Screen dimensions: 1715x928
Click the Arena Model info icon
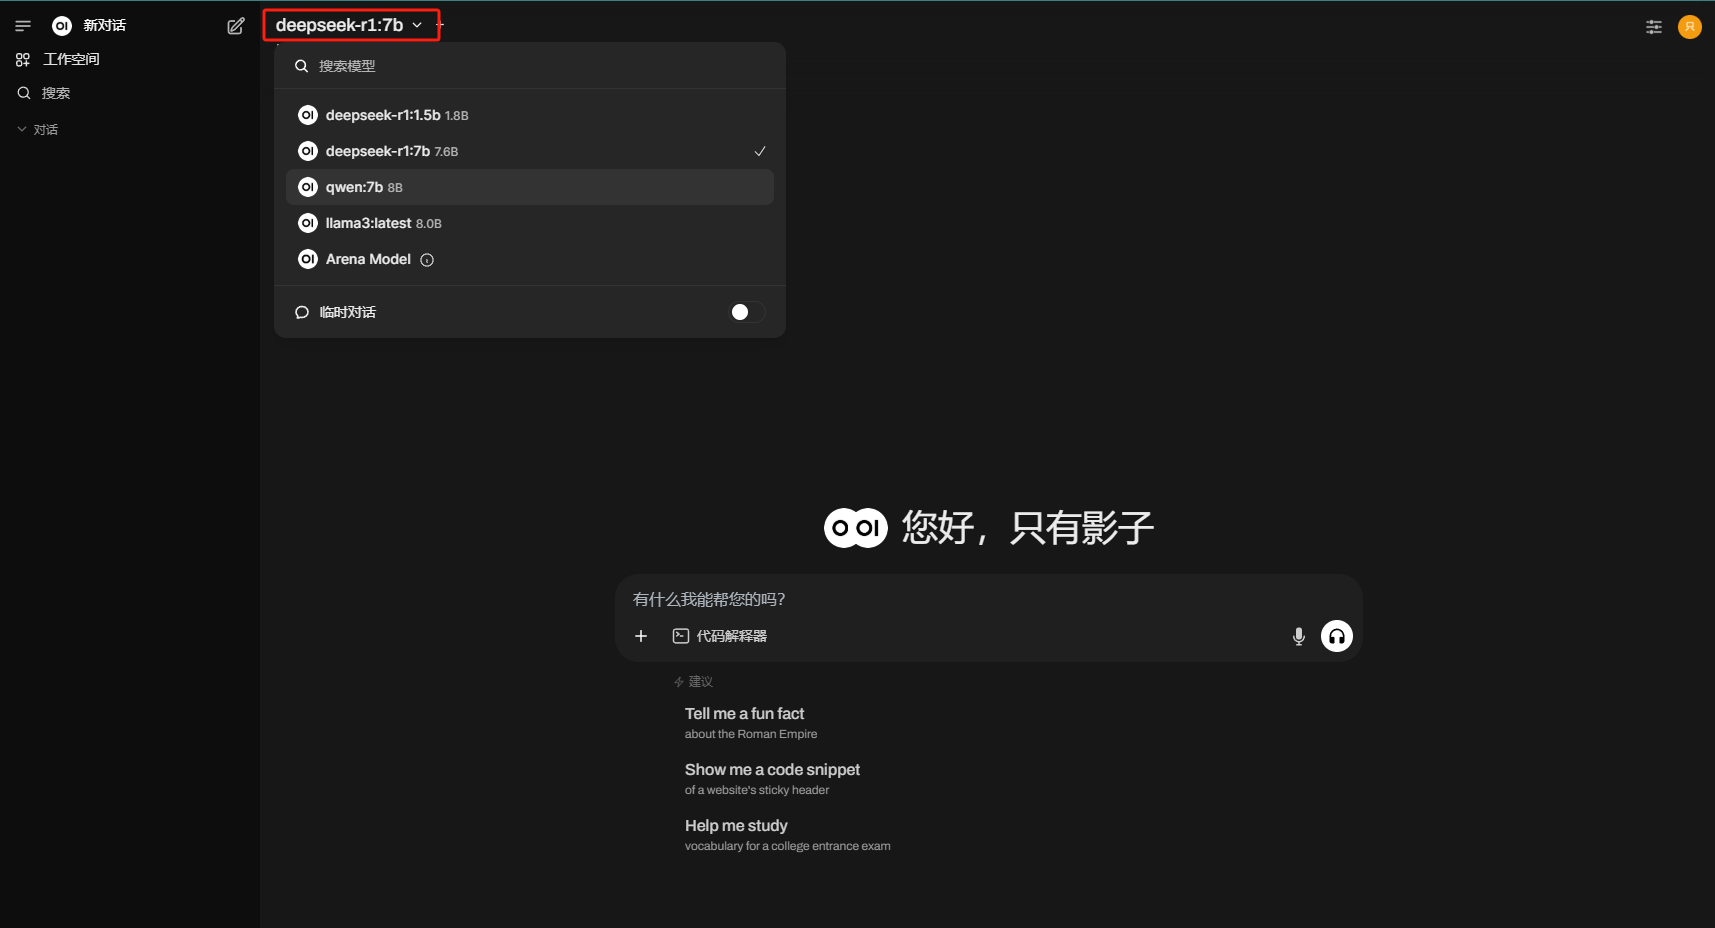(x=427, y=260)
